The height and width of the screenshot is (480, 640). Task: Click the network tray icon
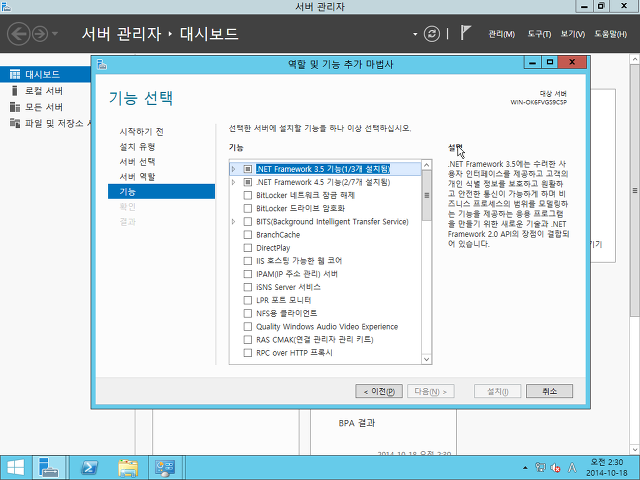pos(540,468)
